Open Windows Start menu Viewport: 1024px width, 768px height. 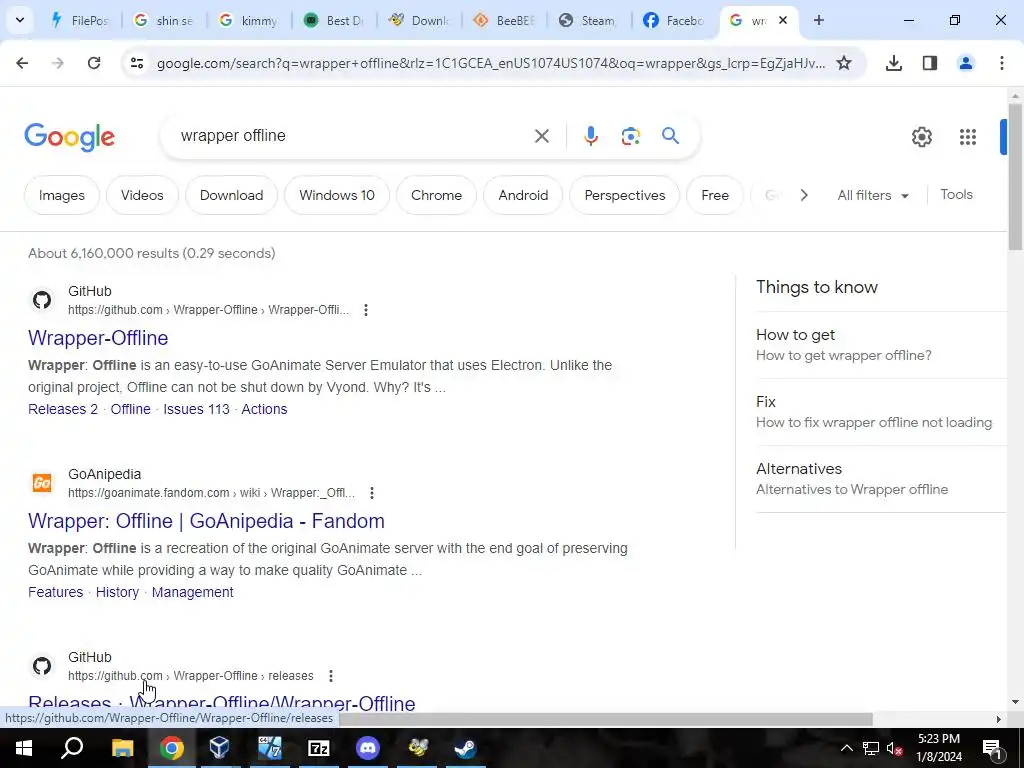click(24, 748)
